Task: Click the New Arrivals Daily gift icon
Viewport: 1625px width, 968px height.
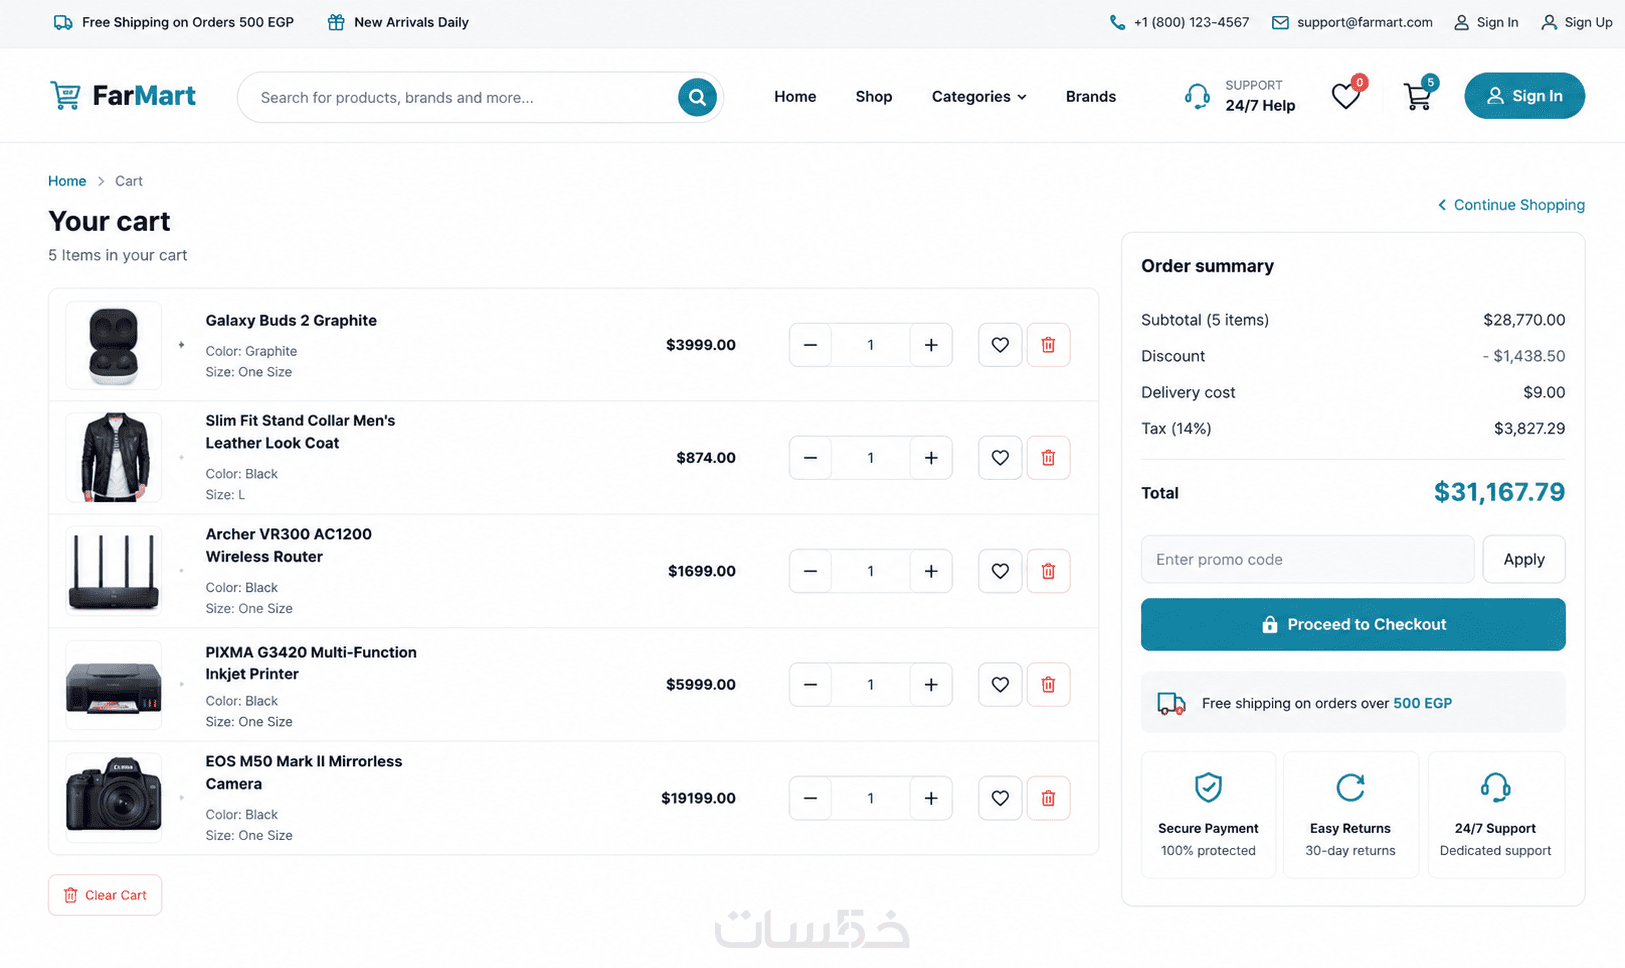Action: 336,22
